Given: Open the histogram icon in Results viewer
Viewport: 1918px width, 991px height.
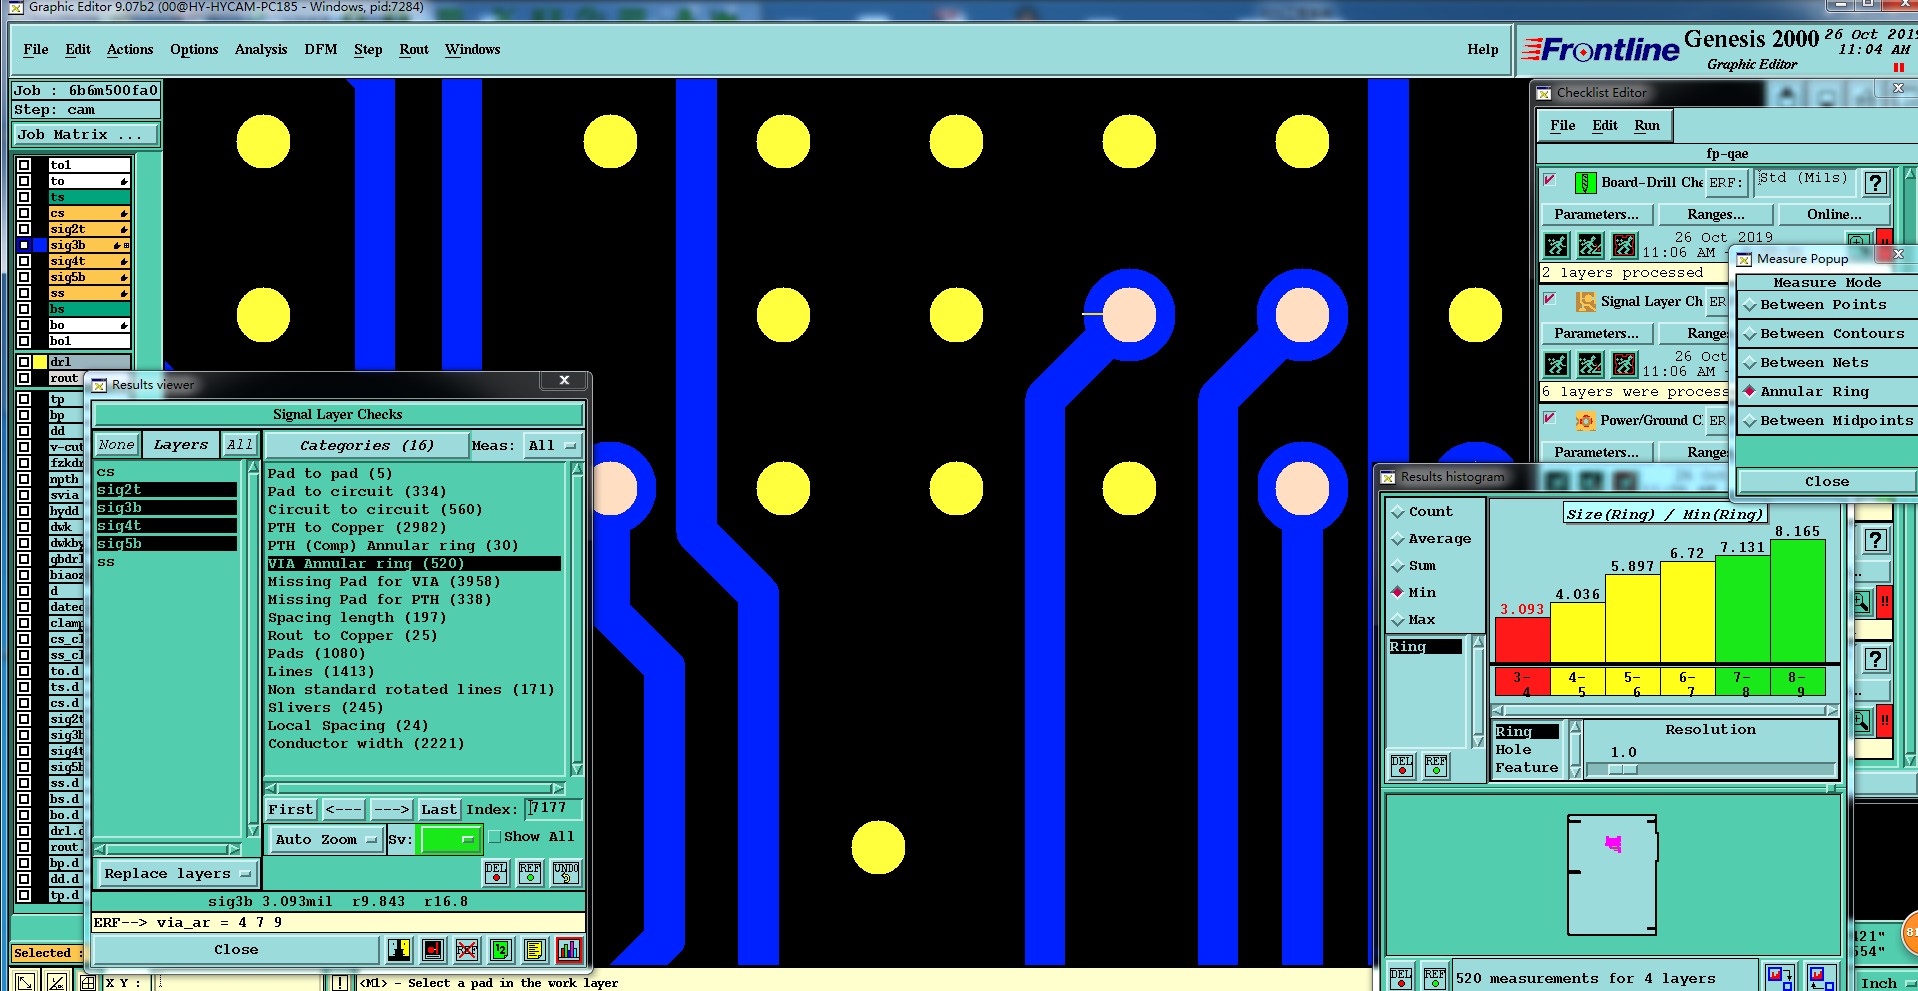Looking at the screenshot, I should (568, 949).
